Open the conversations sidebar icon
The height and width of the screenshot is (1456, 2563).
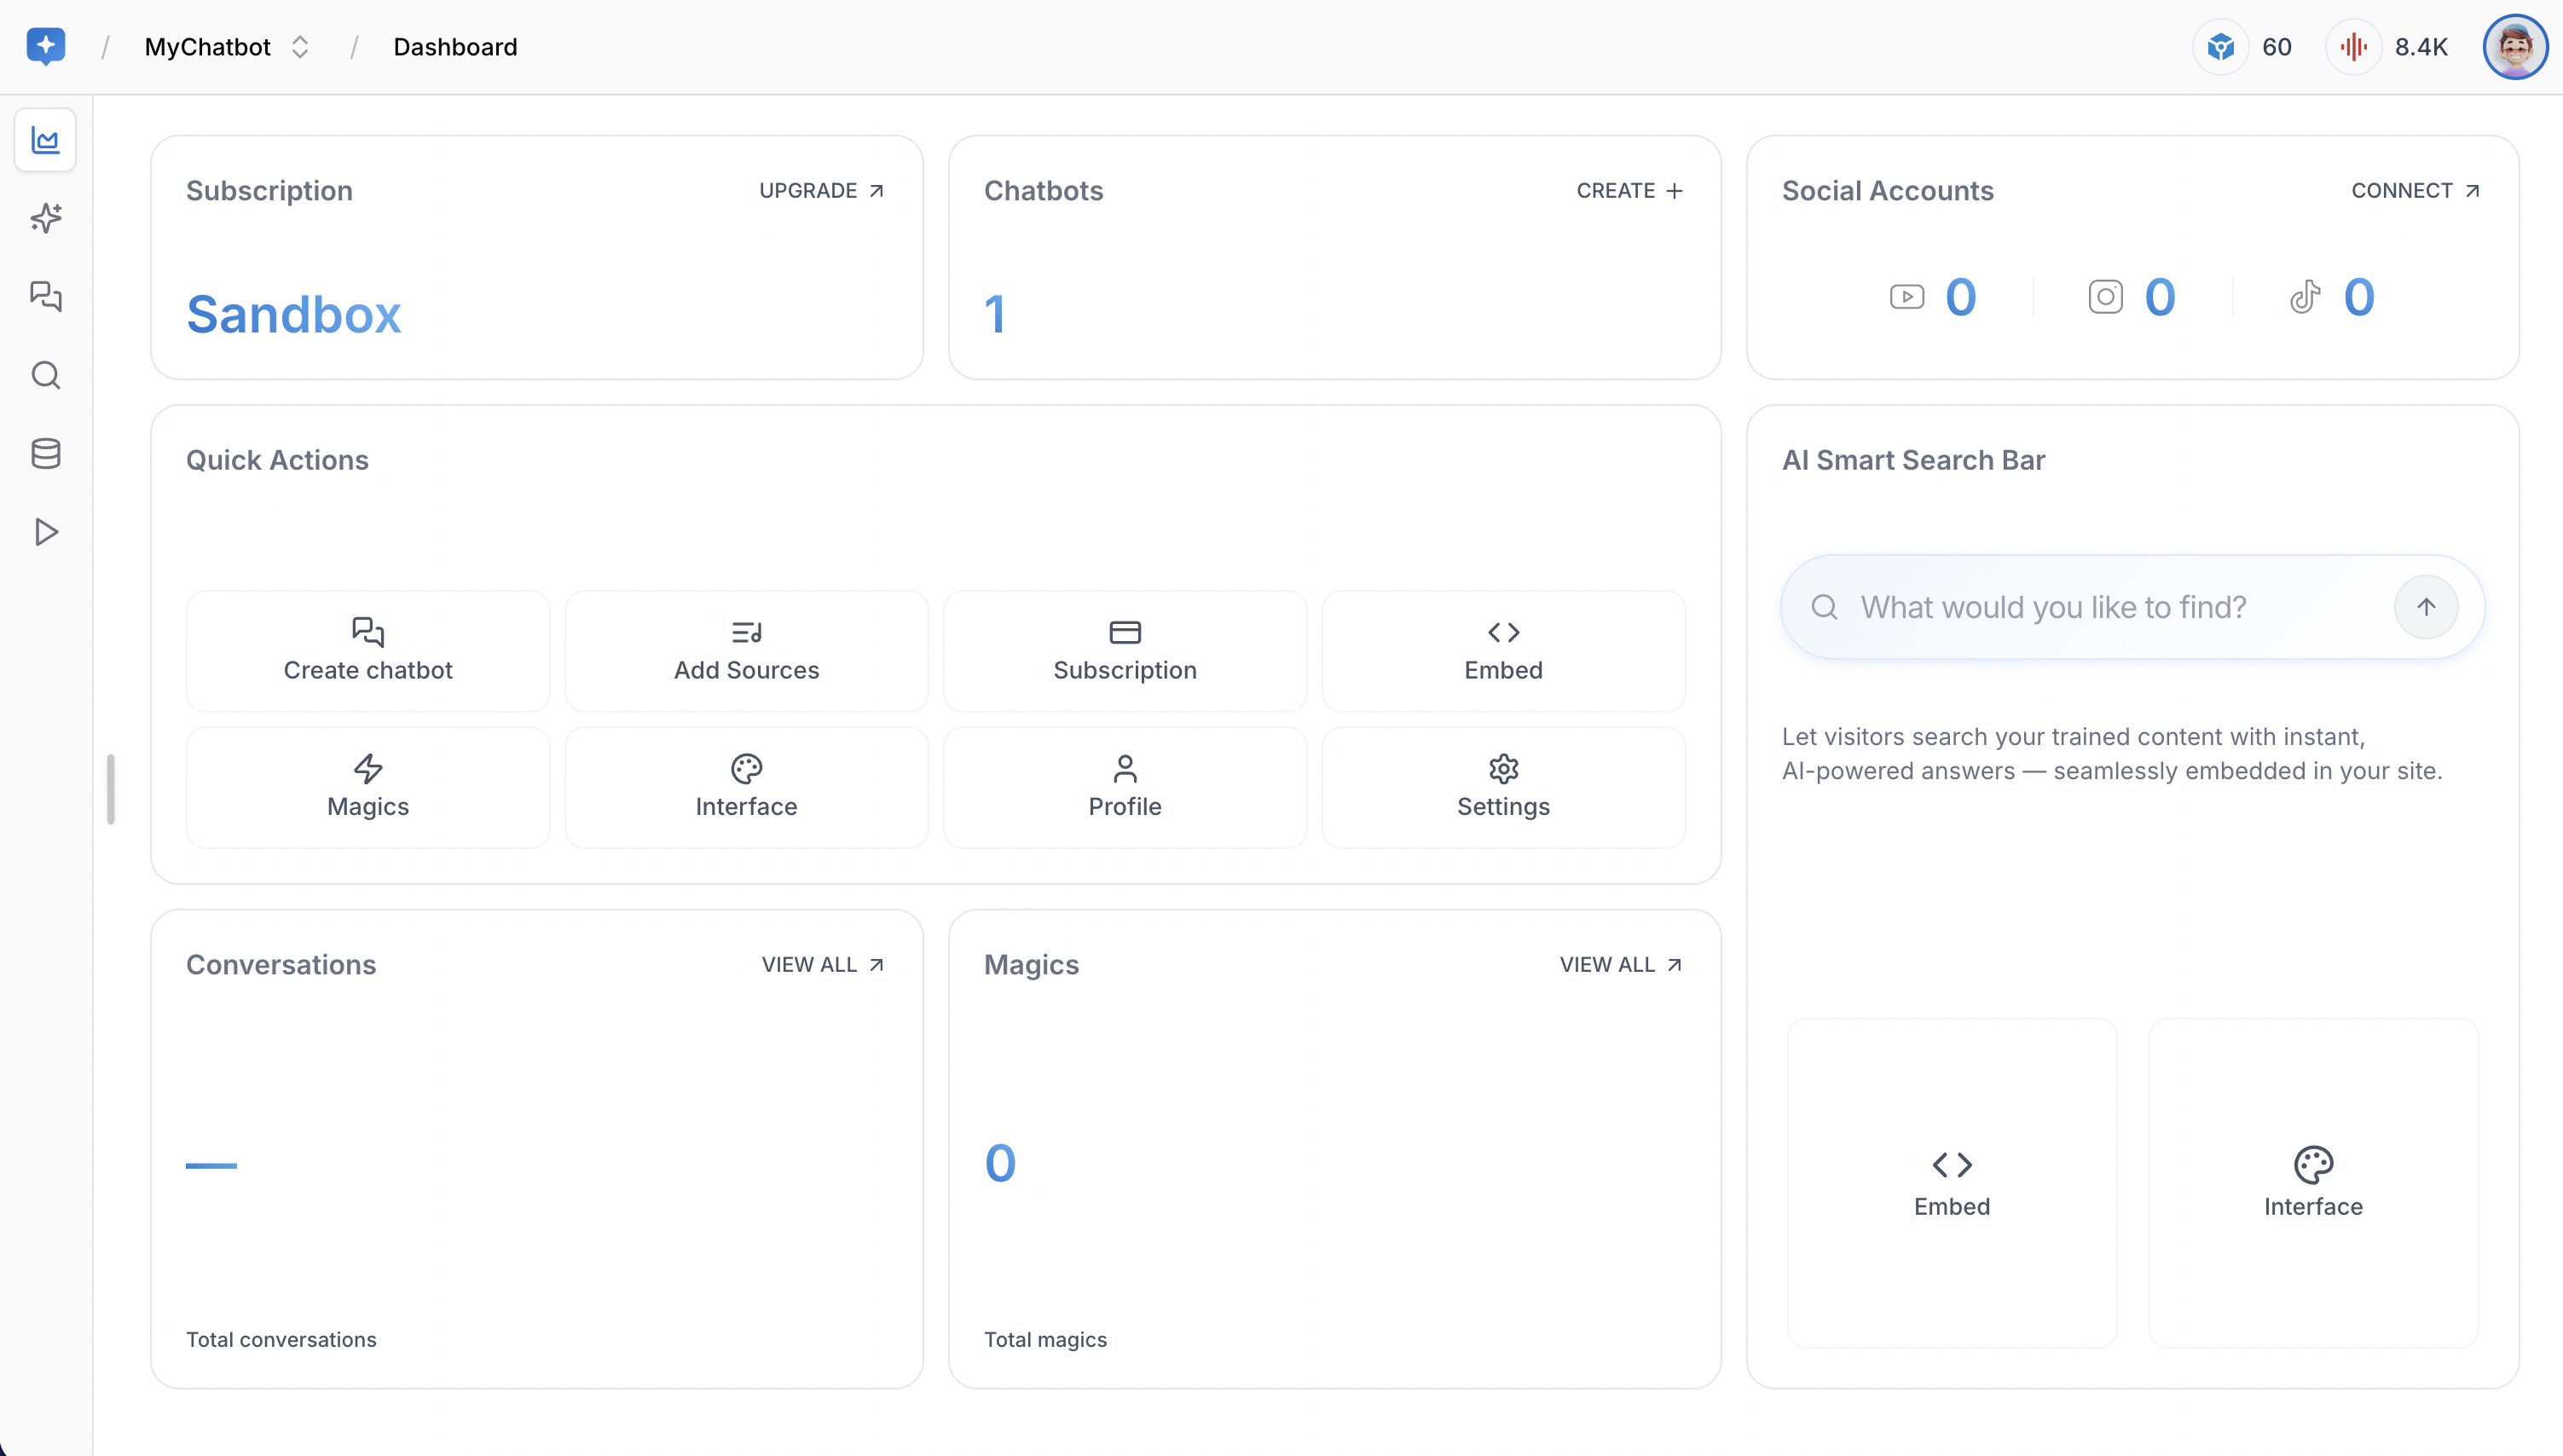point(46,296)
